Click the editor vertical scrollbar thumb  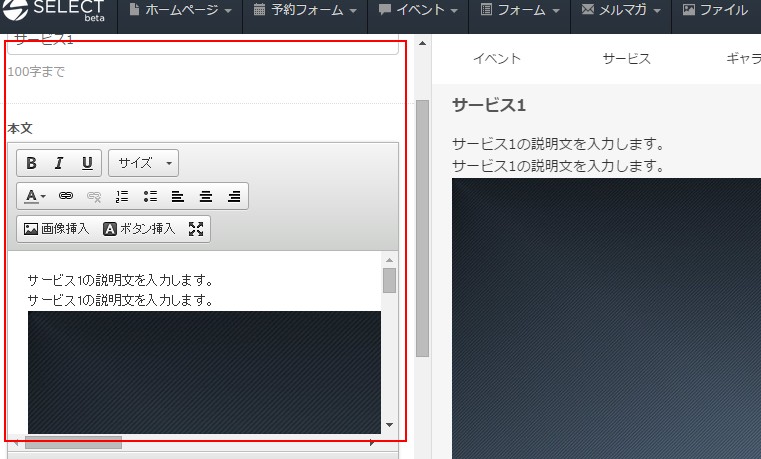389,280
